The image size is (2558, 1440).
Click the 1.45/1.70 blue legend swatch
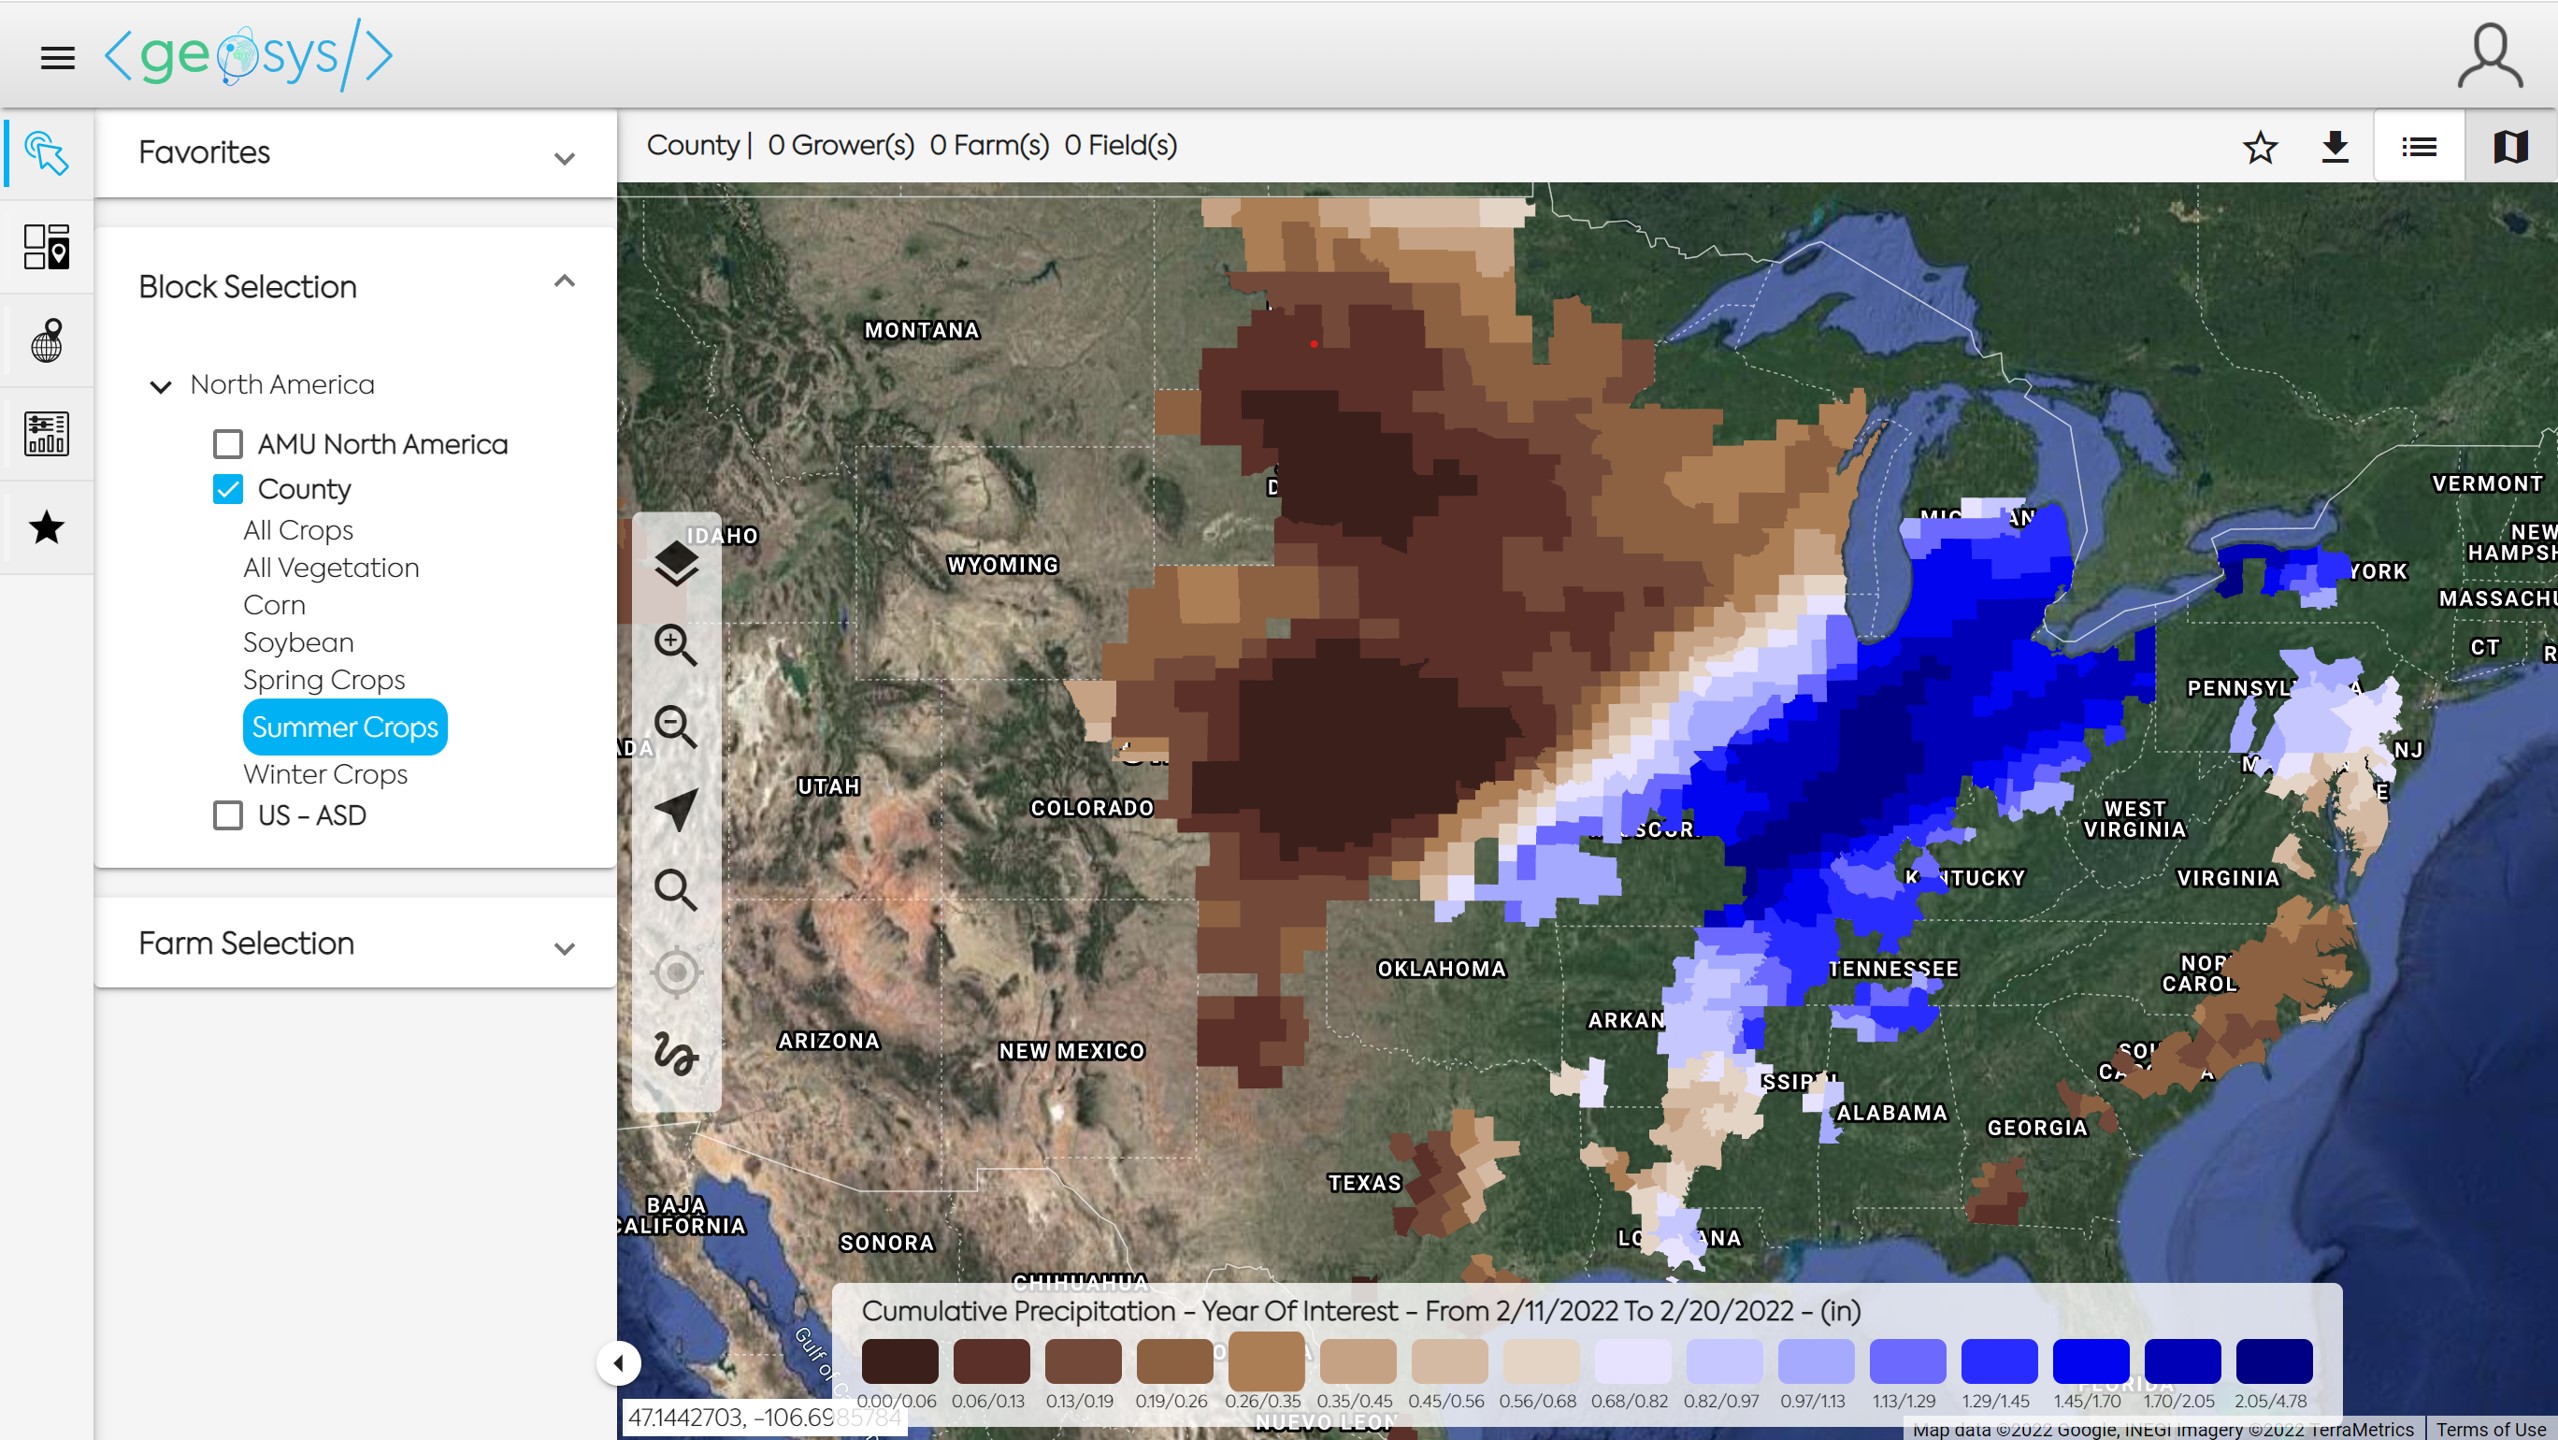point(2090,1361)
